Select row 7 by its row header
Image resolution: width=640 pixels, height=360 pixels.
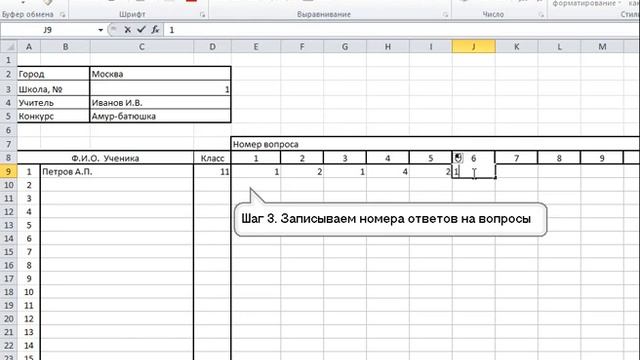(x=9, y=144)
